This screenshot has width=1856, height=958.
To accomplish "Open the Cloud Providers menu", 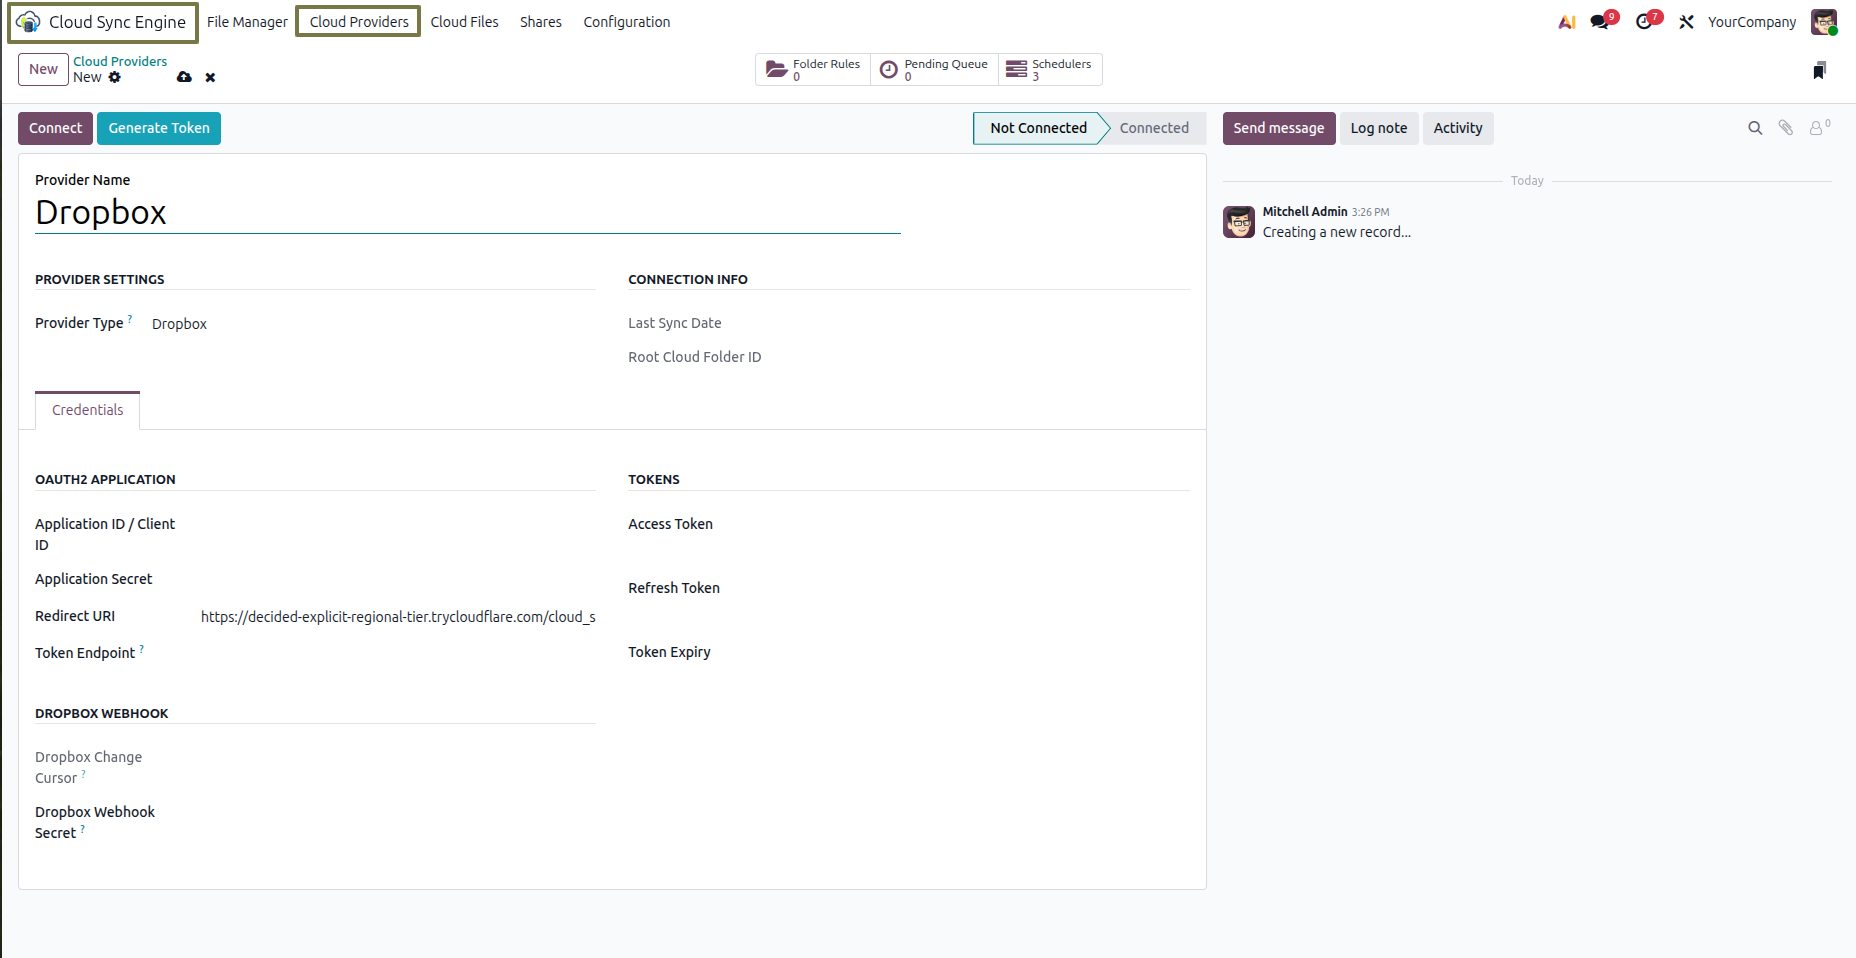I will point(359,22).
